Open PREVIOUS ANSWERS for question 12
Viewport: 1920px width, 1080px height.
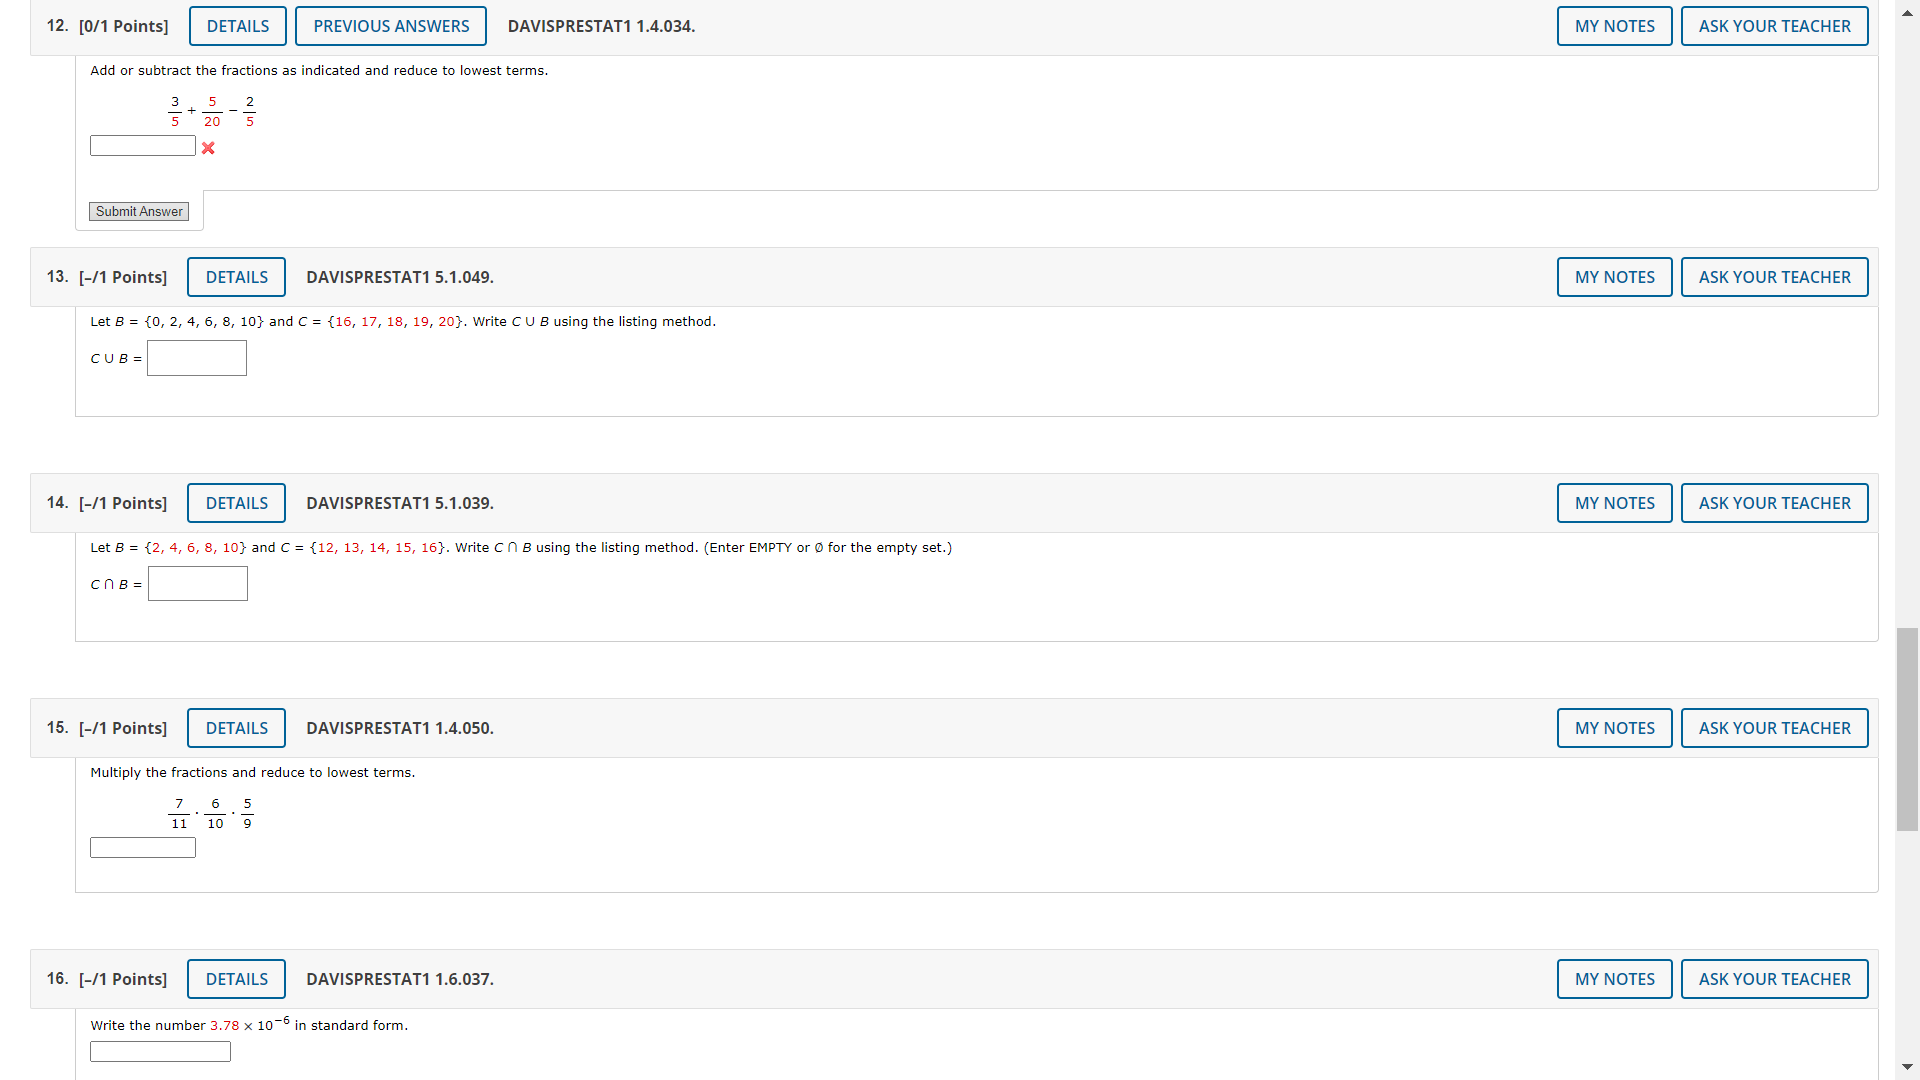pyautogui.click(x=391, y=26)
